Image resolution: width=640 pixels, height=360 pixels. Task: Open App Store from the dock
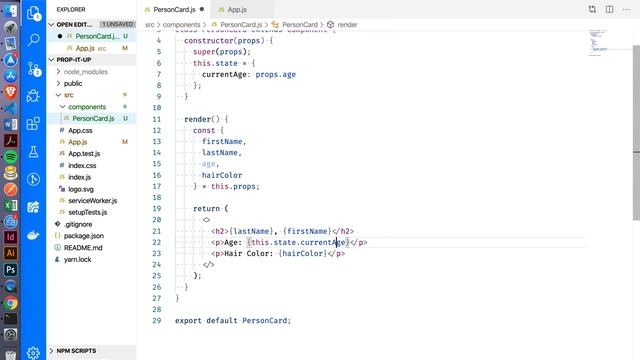(x=11, y=76)
